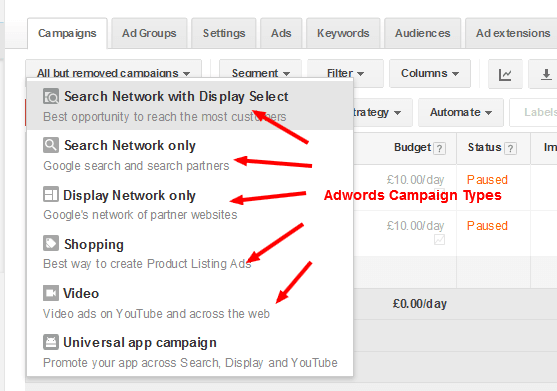Choose Search Network only campaign type
Viewport: 557px width, 391px height.
point(190,155)
